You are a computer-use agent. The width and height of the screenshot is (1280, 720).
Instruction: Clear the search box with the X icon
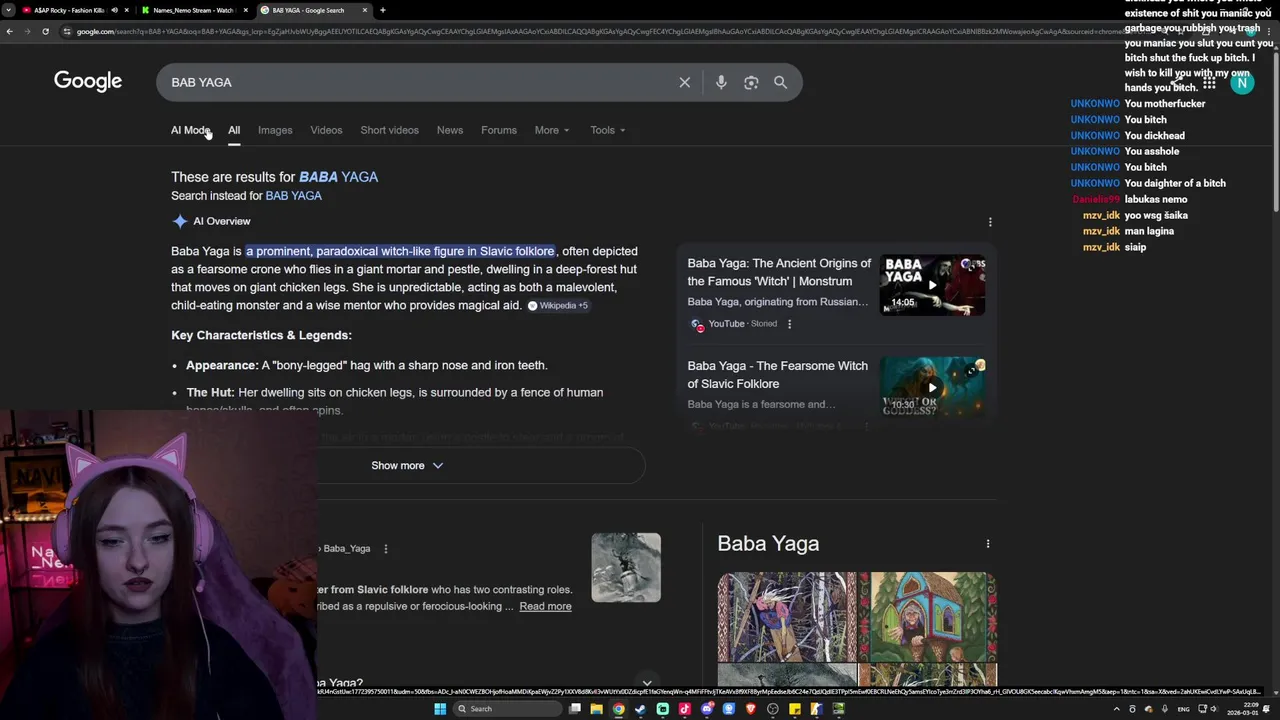click(685, 82)
